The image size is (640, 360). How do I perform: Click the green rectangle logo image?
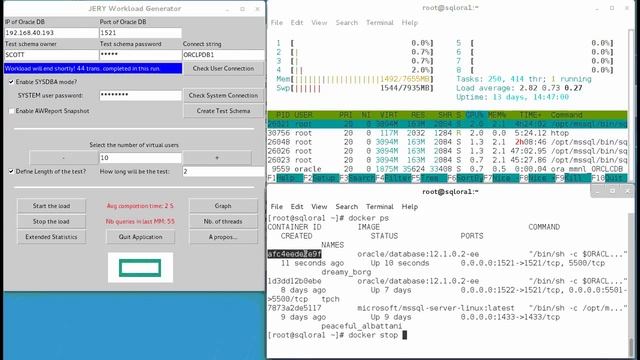pyautogui.click(x=140, y=268)
